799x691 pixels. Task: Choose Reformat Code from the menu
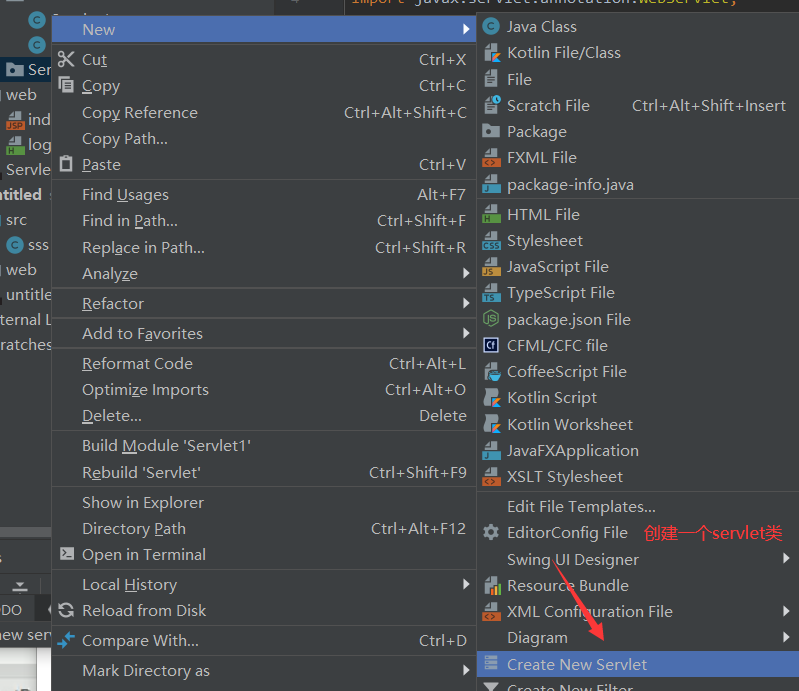[x=137, y=364]
